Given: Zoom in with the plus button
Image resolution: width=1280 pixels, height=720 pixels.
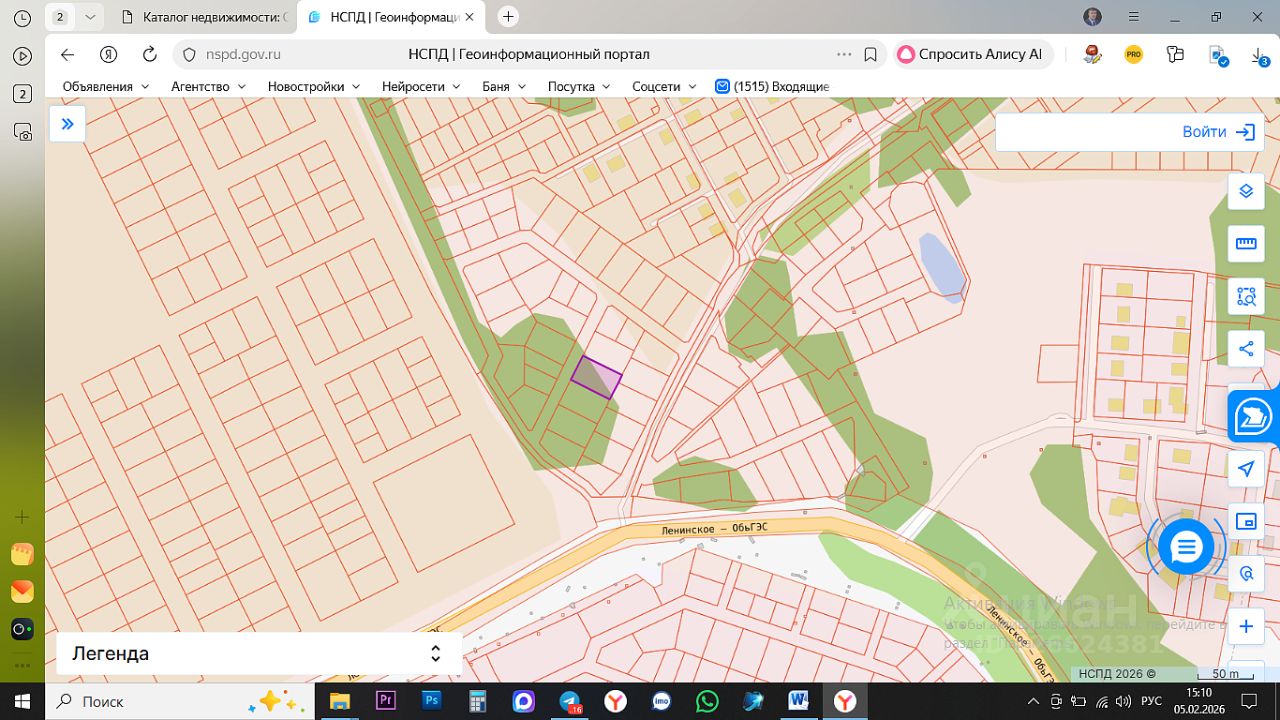Looking at the screenshot, I should coord(1246,627).
